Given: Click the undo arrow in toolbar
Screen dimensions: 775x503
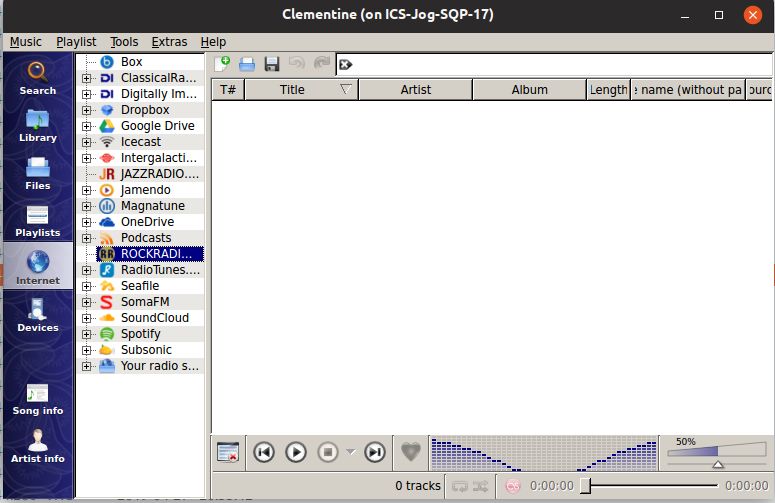Looking at the screenshot, I should tap(297, 63).
